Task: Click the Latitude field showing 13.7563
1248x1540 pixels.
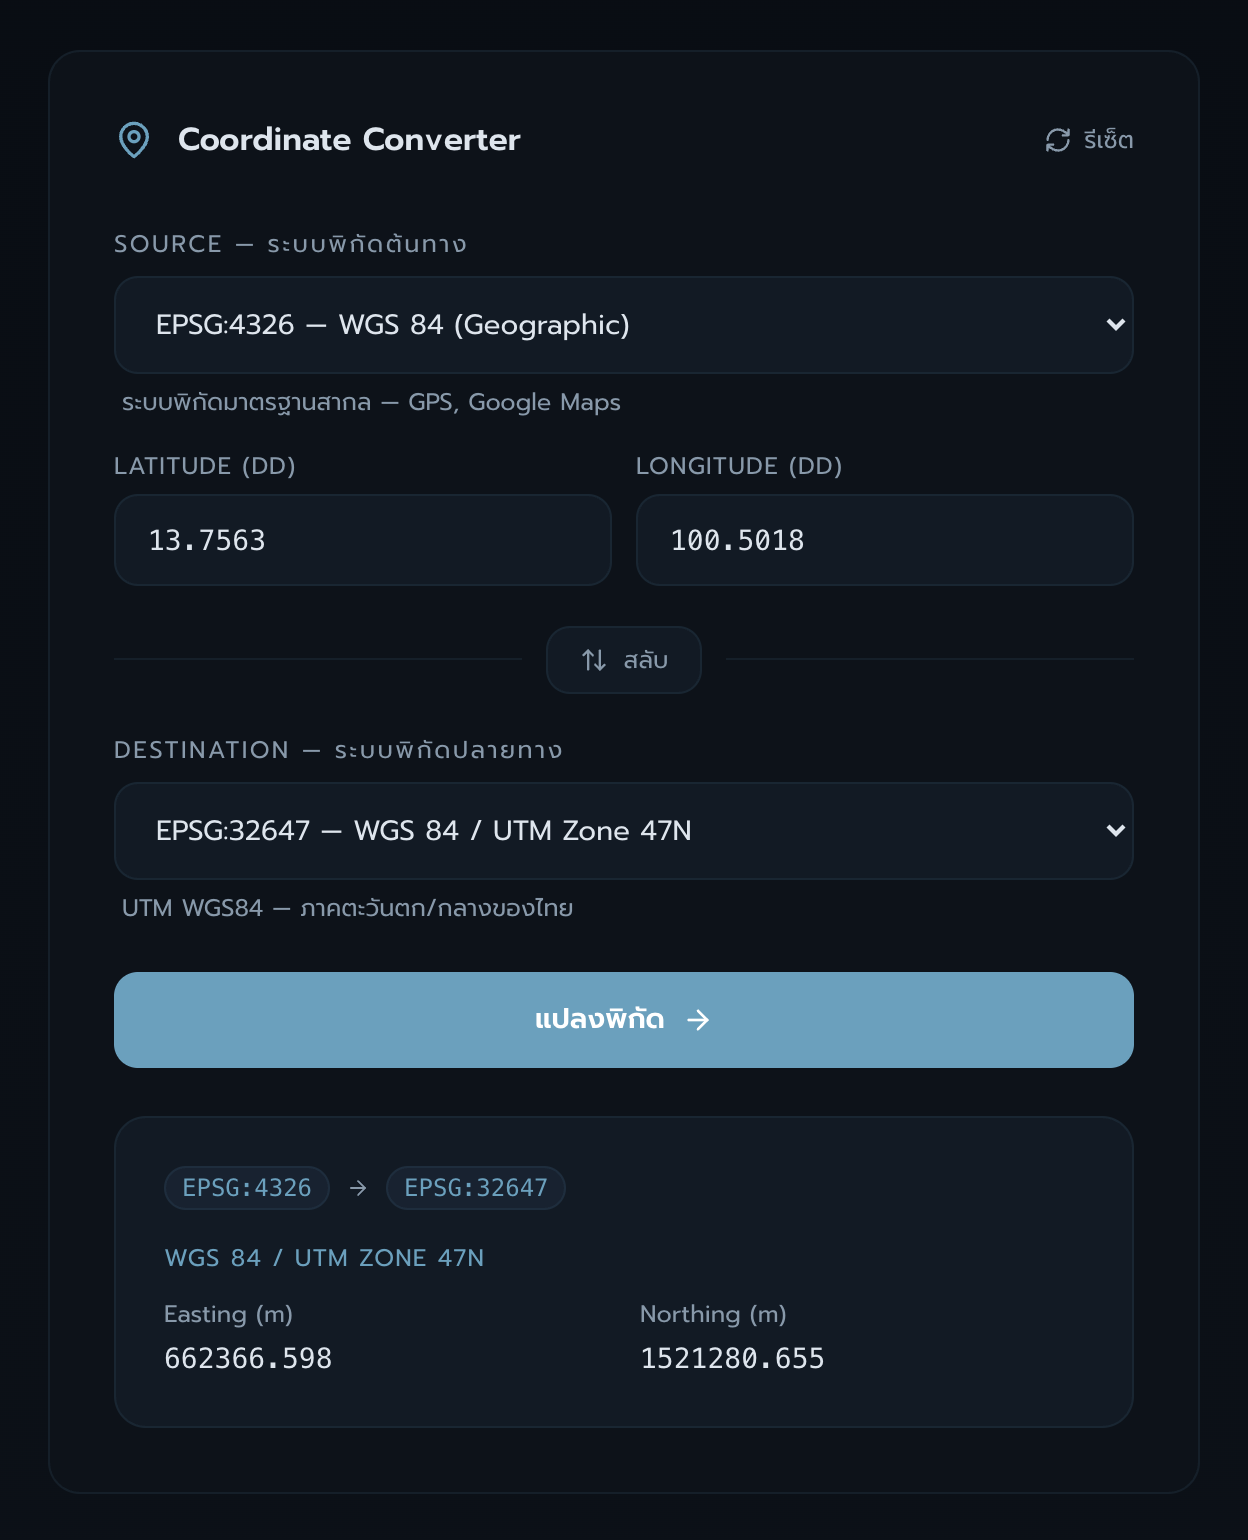Action: point(362,540)
